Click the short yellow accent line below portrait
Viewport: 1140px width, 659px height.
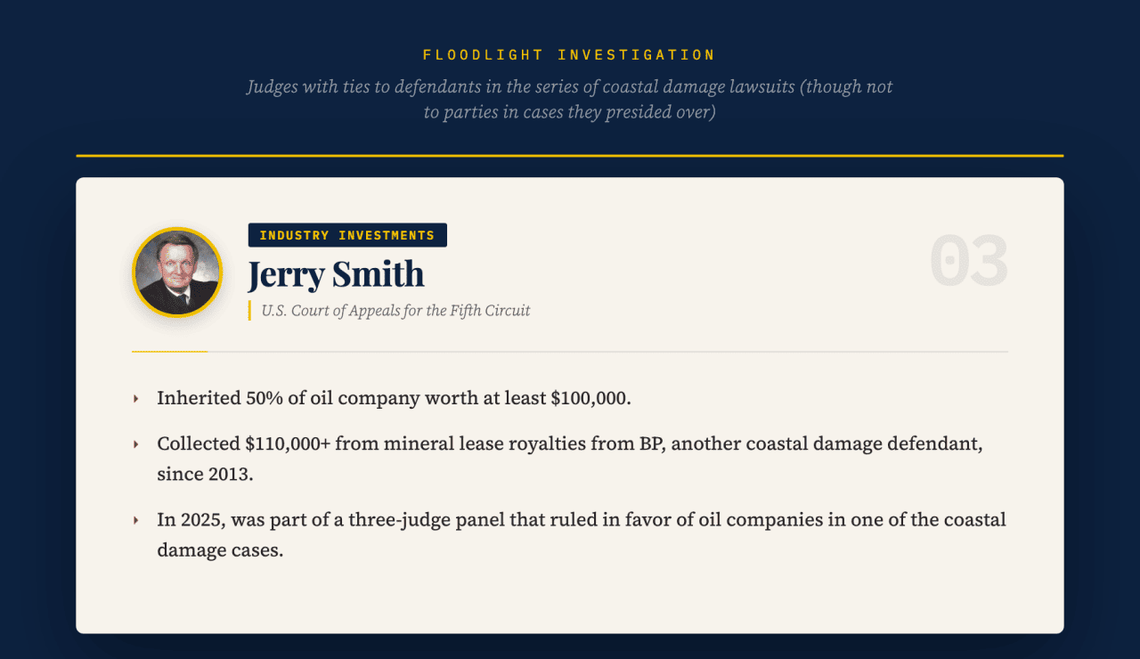coord(170,351)
